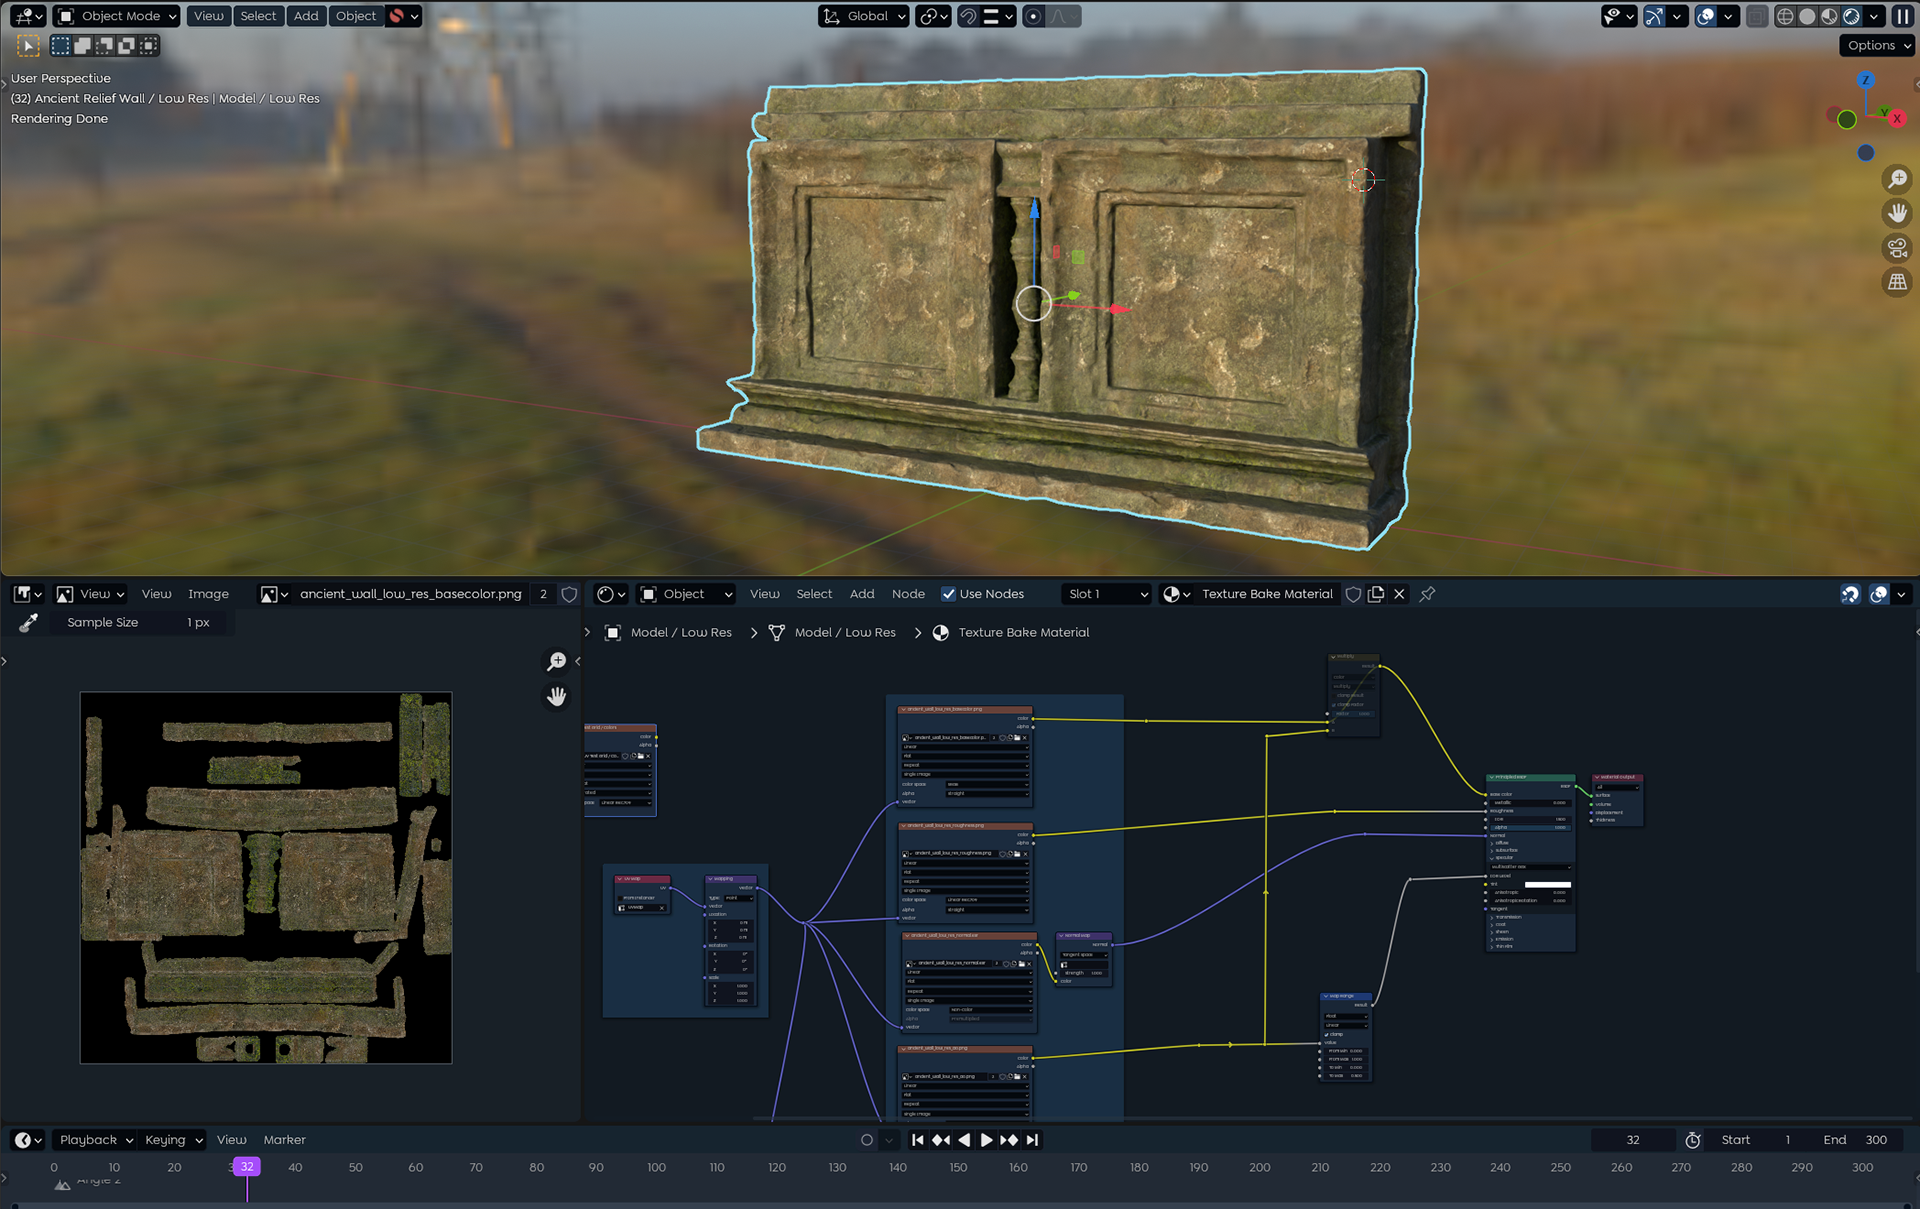Choose the subtract selection mode icon
The width and height of the screenshot is (1920, 1209).
[x=105, y=45]
